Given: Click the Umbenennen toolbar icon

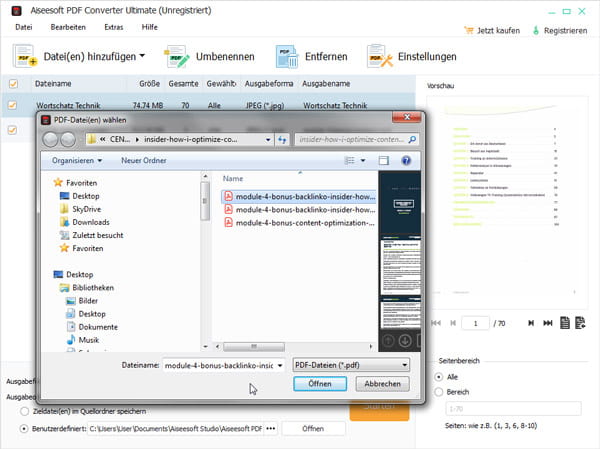Looking at the screenshot, I should (177, 56).
